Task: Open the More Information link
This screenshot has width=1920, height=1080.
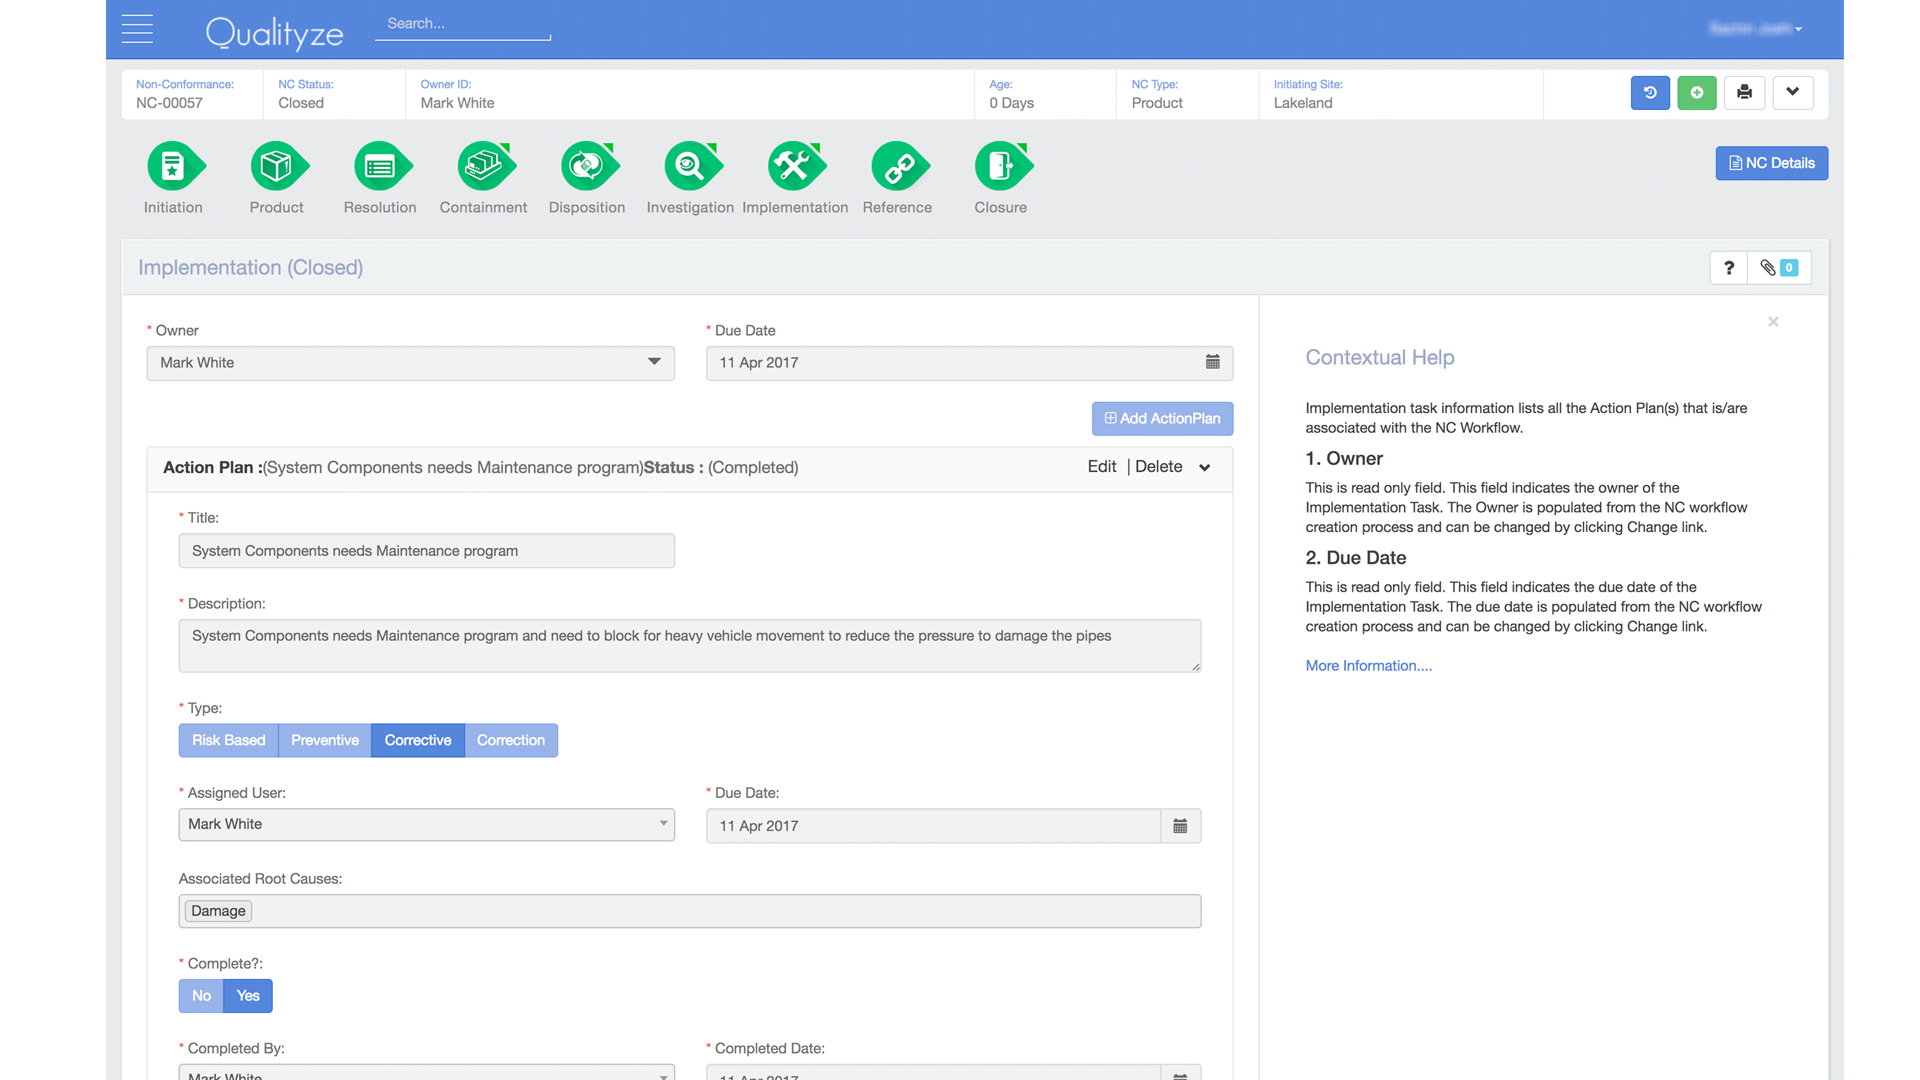Action: [1368, 666]
